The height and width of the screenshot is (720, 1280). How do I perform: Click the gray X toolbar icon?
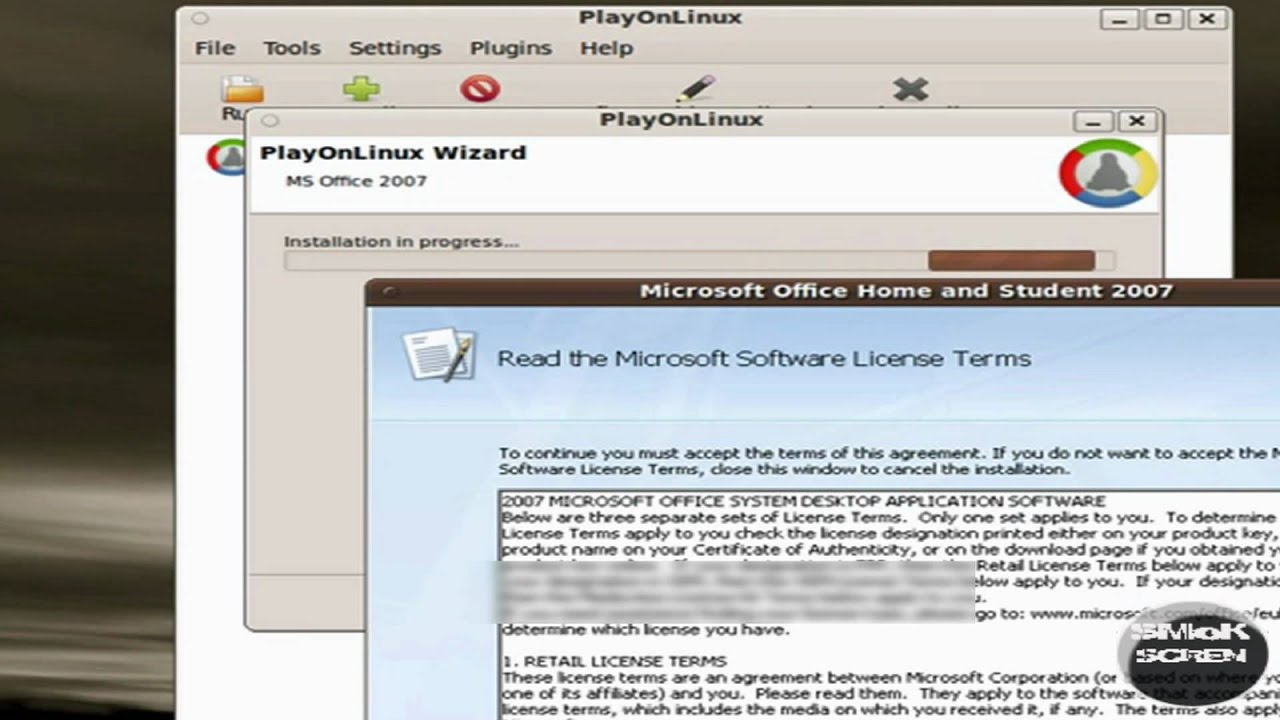click(910, 89)
